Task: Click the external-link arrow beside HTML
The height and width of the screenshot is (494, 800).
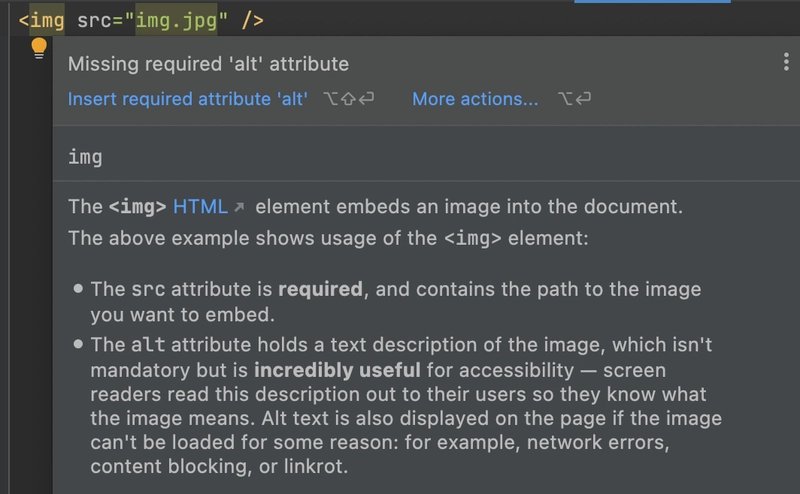Action: tap(239, 207)
